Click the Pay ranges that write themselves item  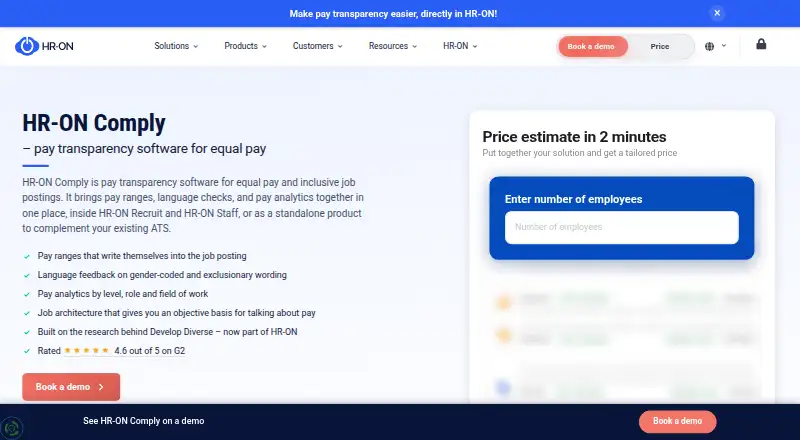coord(142,256)
